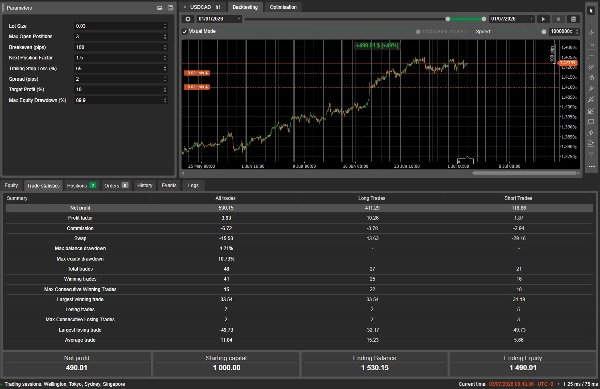Select the horizontal line drawing tool
The image size is (600, 389).
tap(591, 56)
